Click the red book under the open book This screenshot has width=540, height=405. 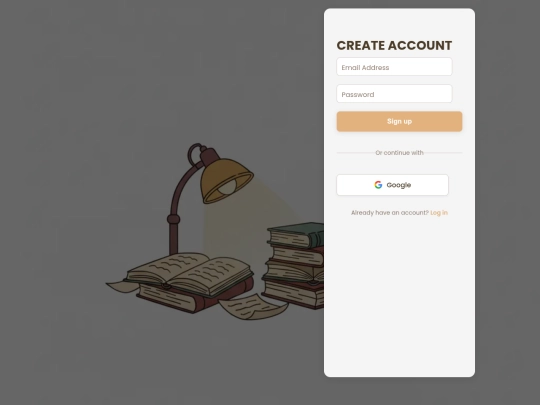click(195, 298)
